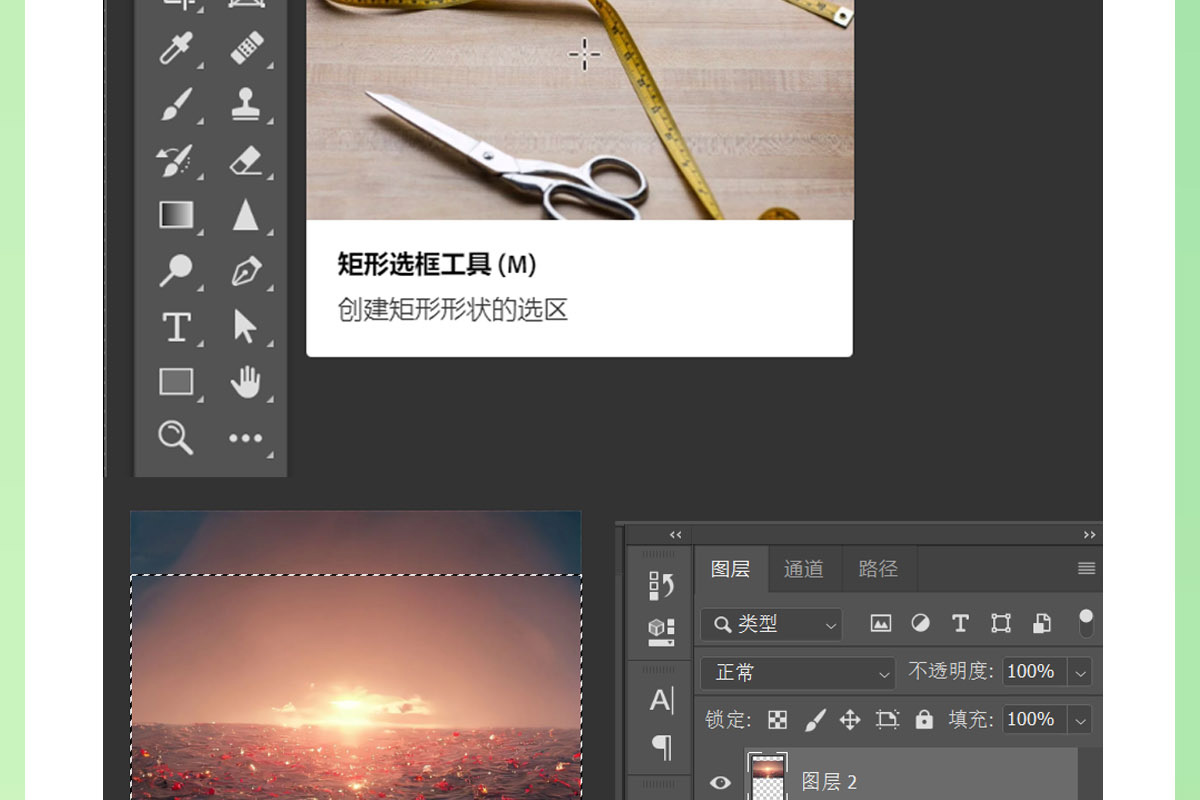This screenshot has width=1200, height=800.
Task: Click the 填充 fill percentage field
Action: (1031, 719)
